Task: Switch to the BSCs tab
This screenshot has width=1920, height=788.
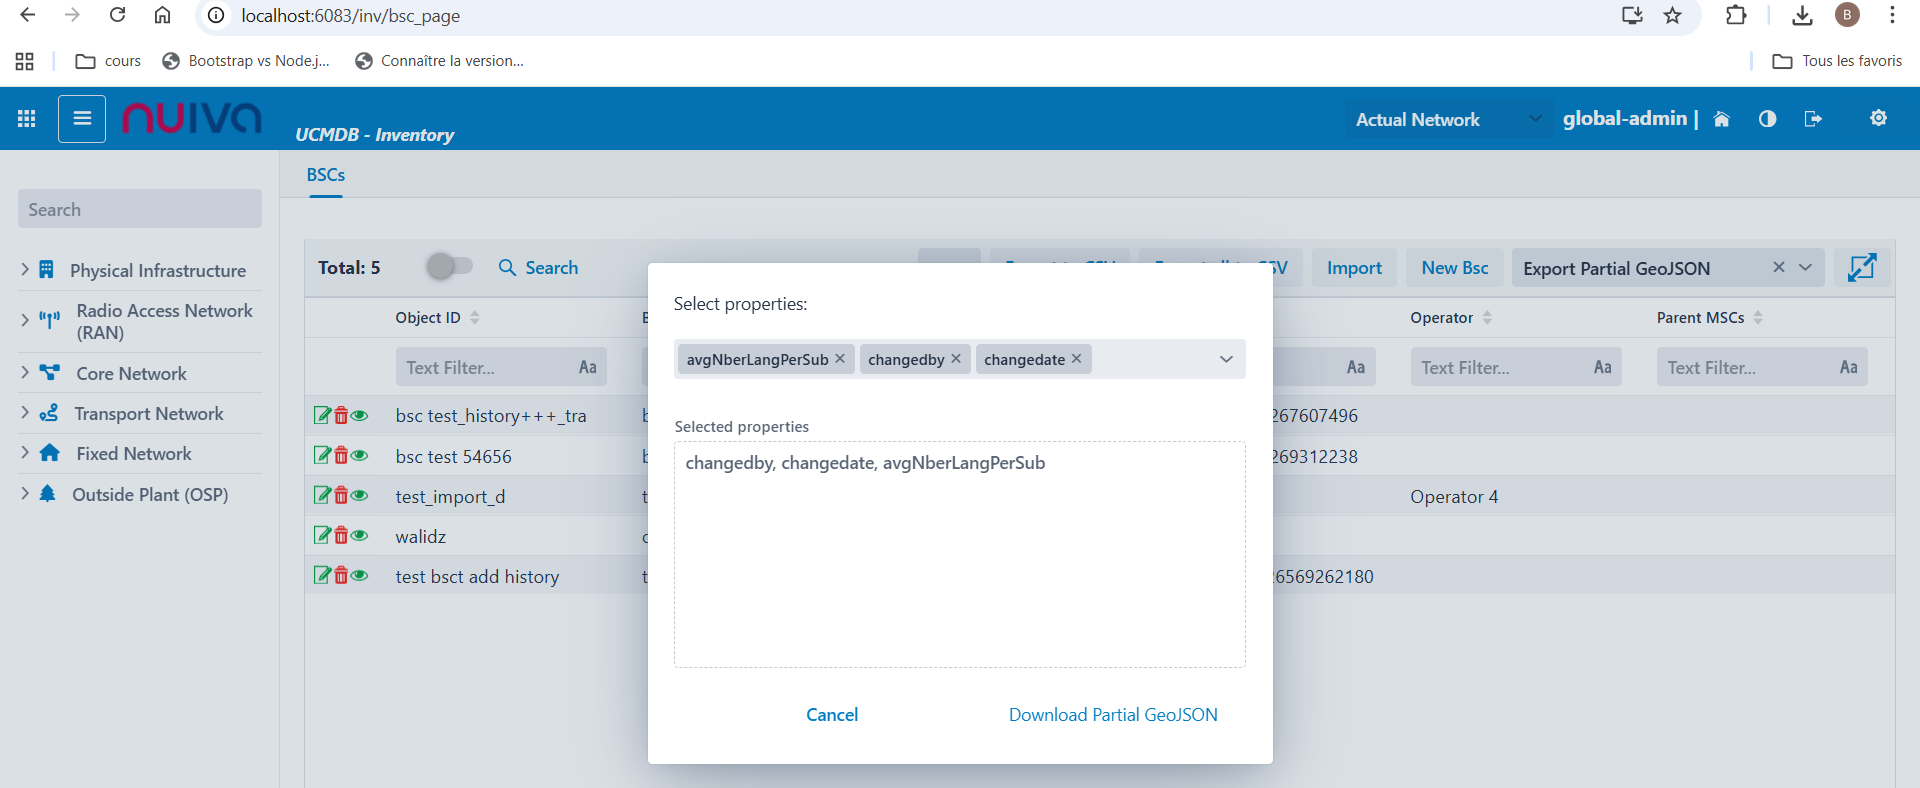Action: click(326, 175)
